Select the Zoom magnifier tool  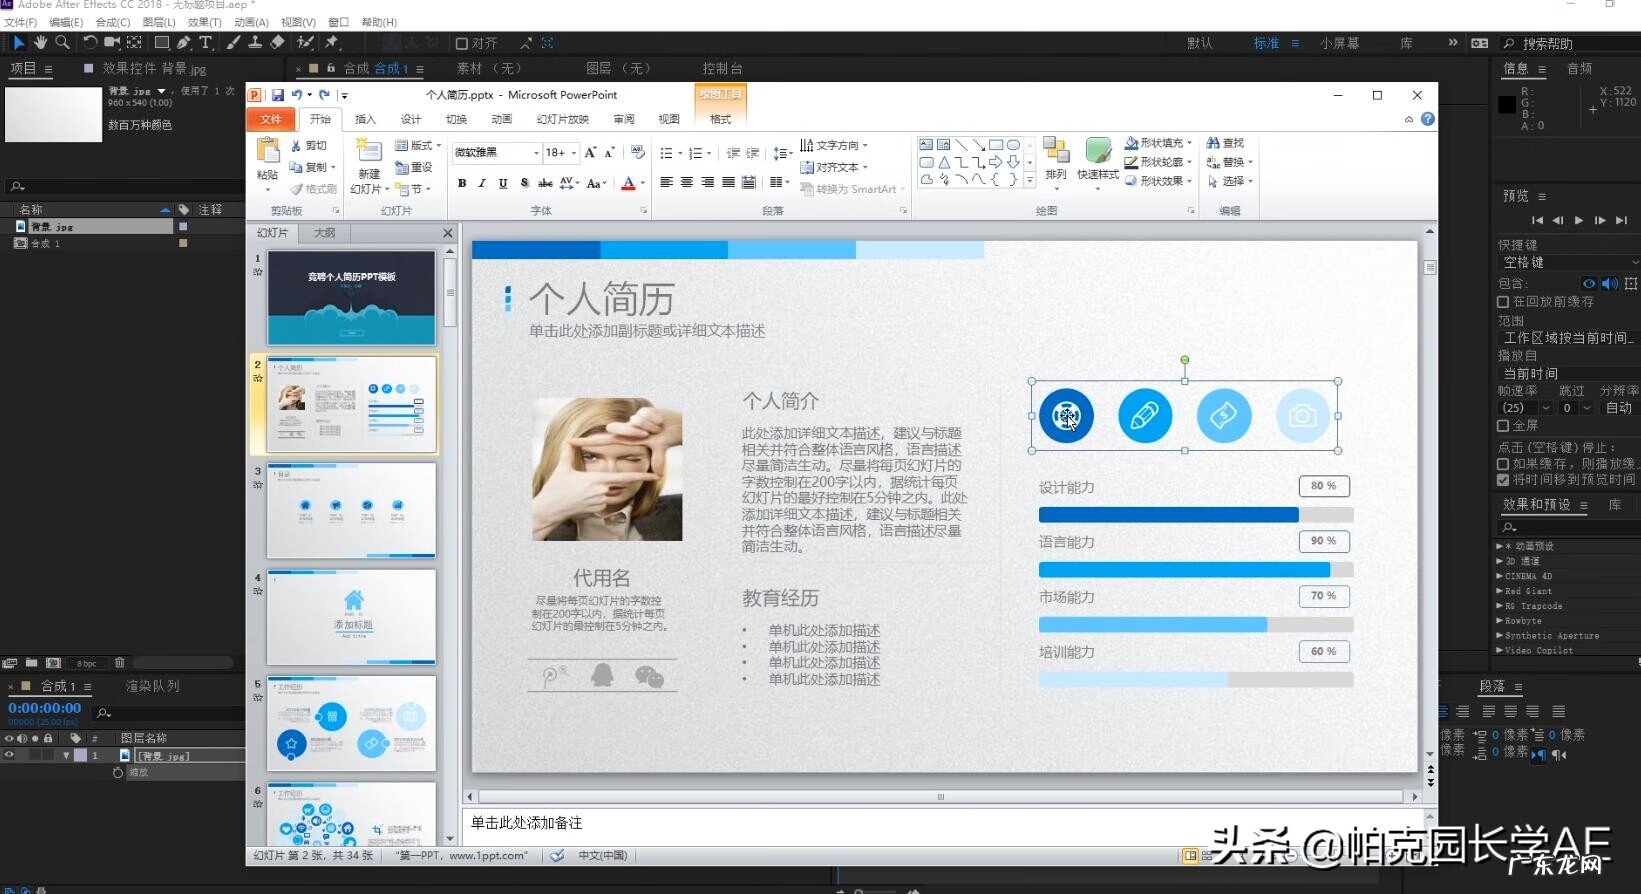point(62,42)
